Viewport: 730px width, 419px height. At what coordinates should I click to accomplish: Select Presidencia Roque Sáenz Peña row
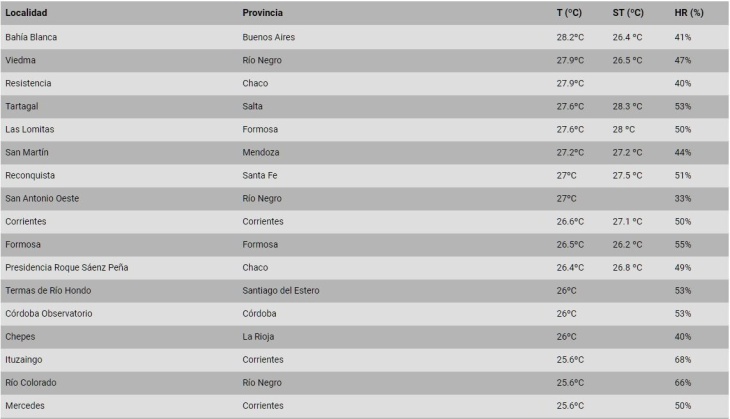tap(365, 268)
